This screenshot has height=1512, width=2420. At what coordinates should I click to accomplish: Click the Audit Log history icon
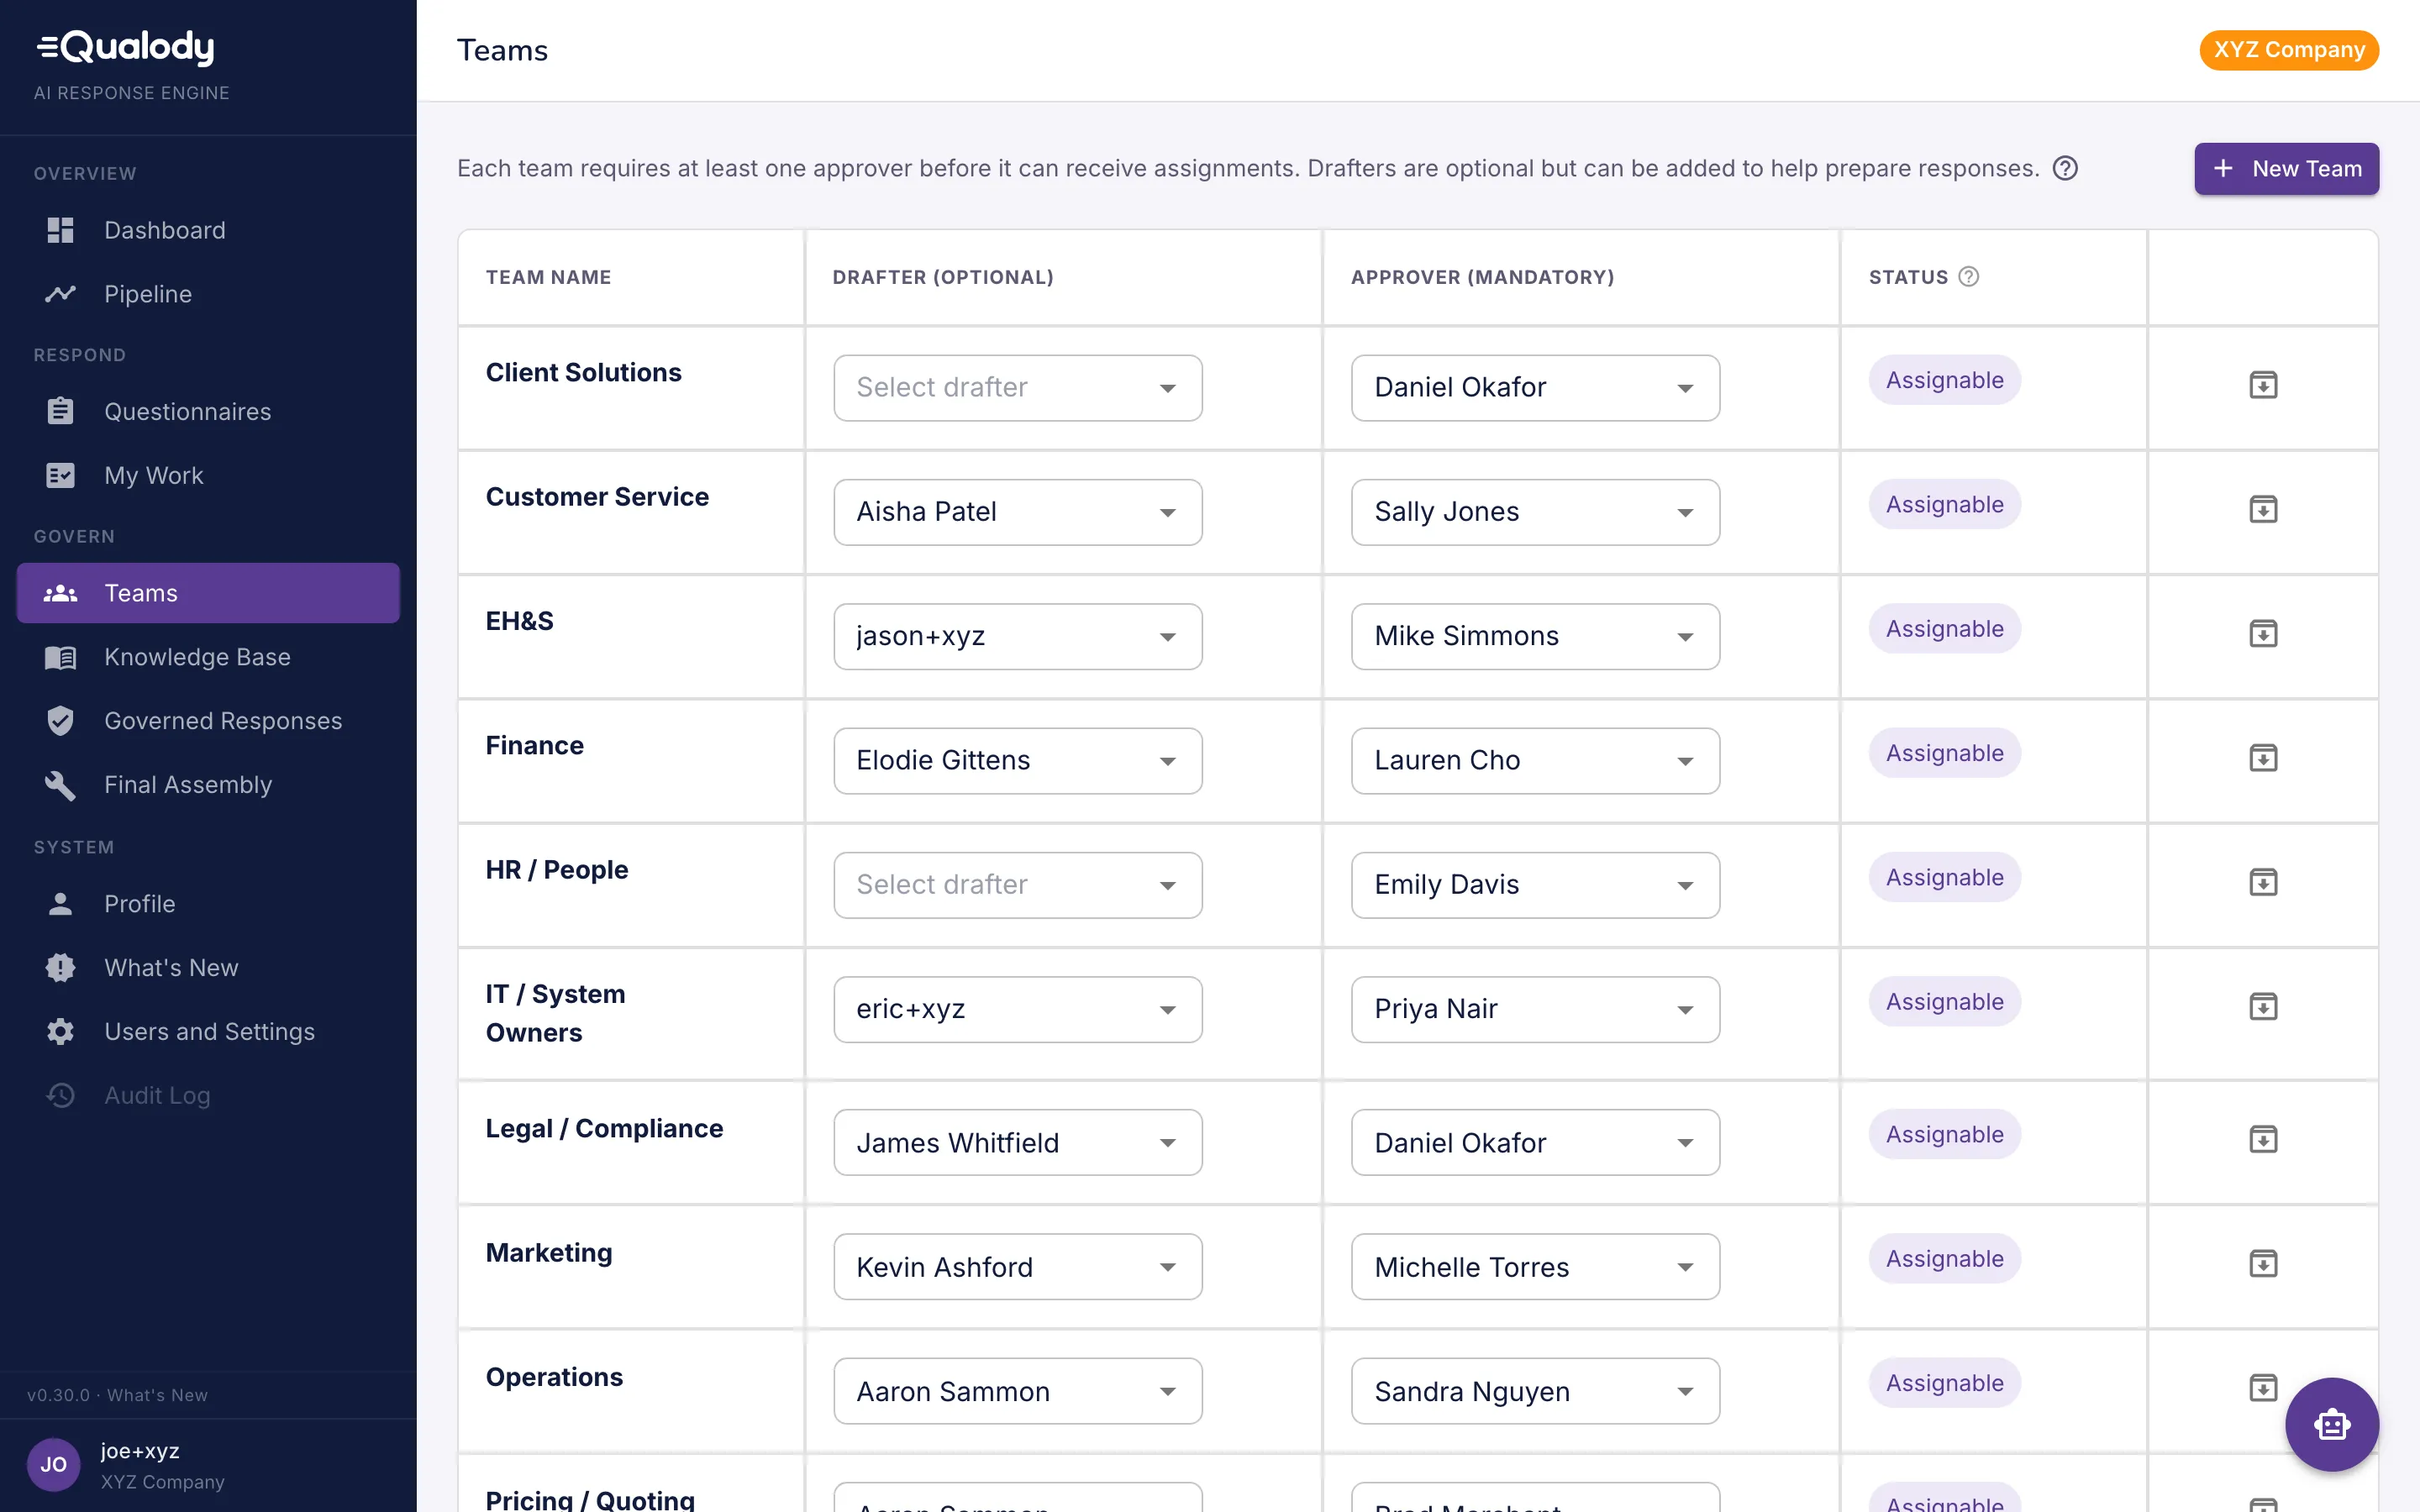[x=60, y=1096]
